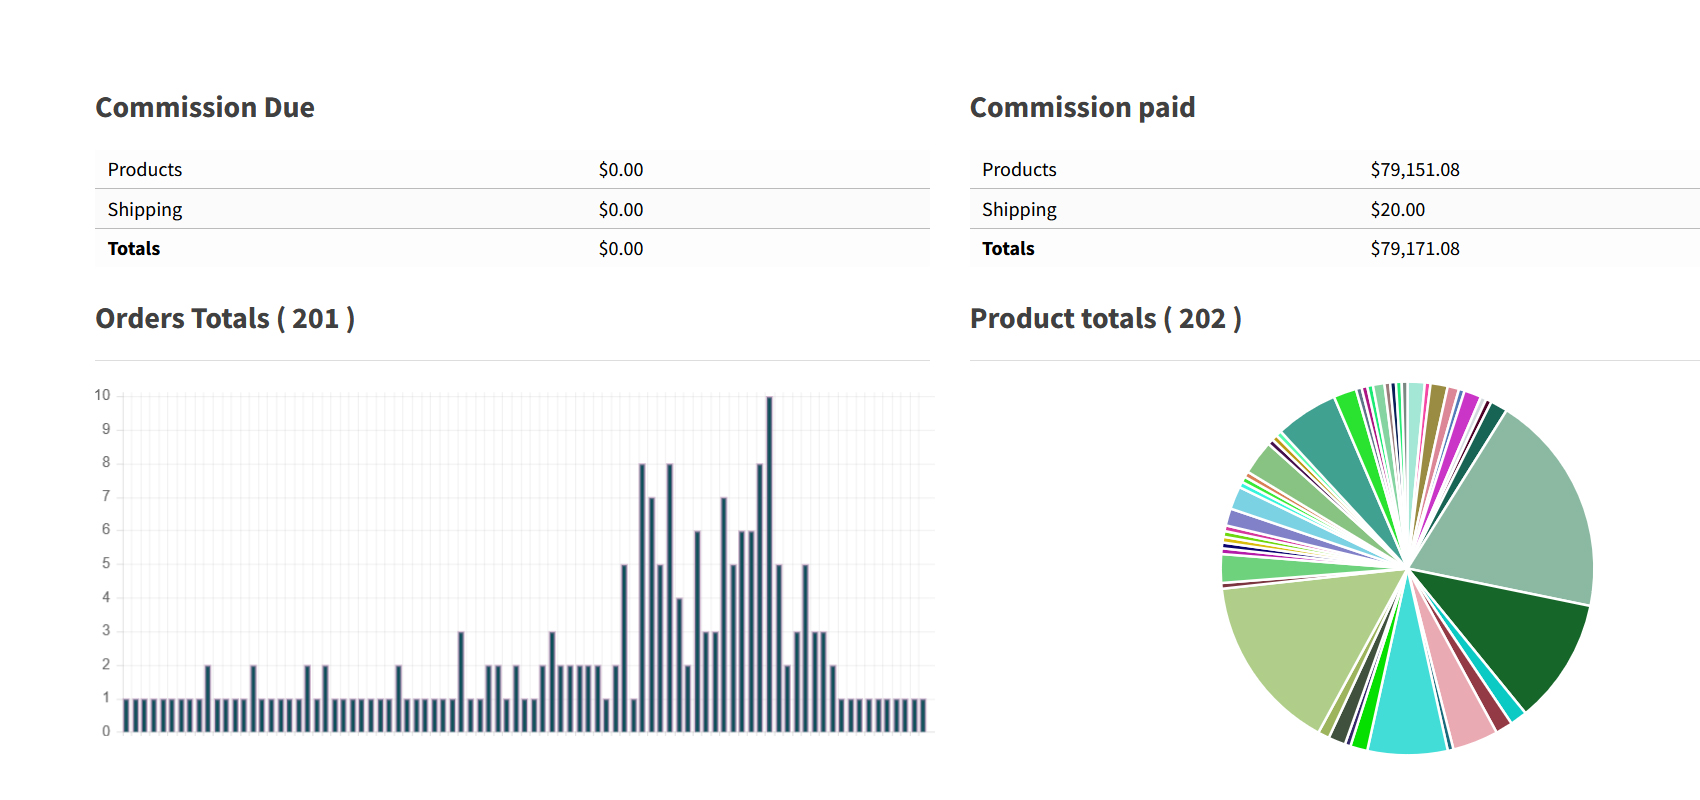Click the $79,151.08 Products commission paid value
The height and width of the screenshot is (800, 1700).
(x=1414, y=170)
